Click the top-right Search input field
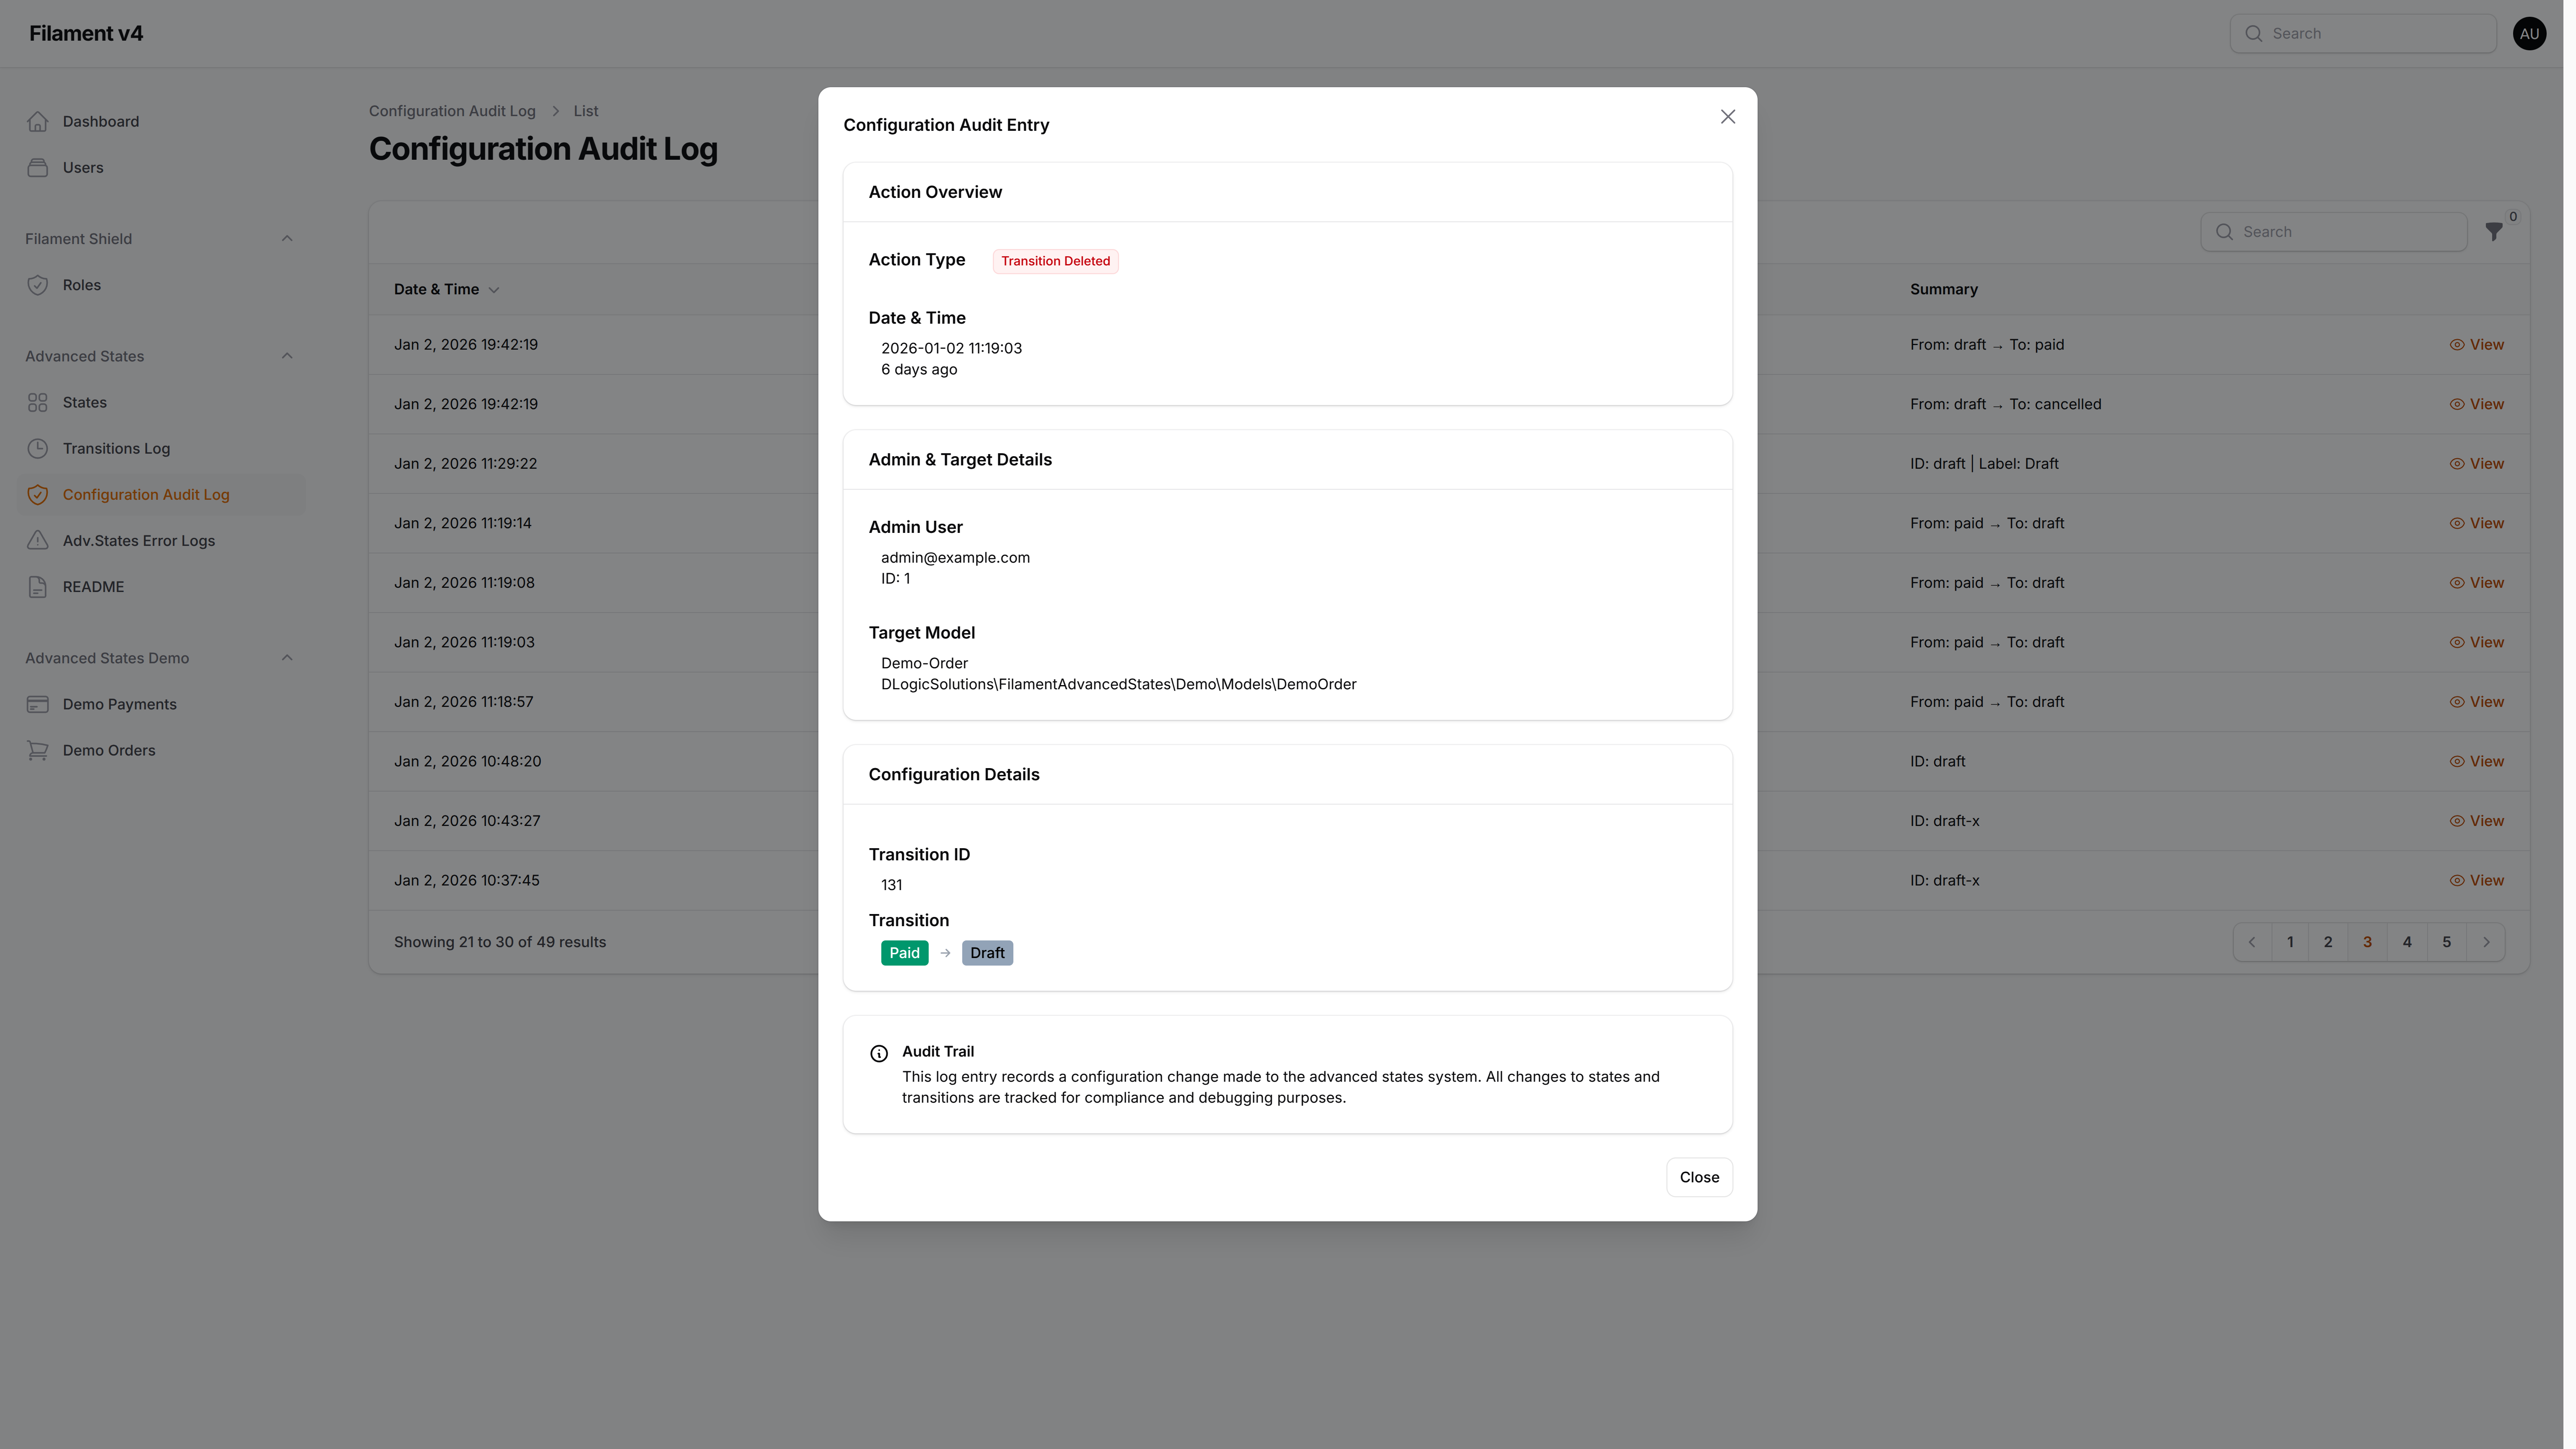The image size is (2576, 1449). (x=2364, y=33)
